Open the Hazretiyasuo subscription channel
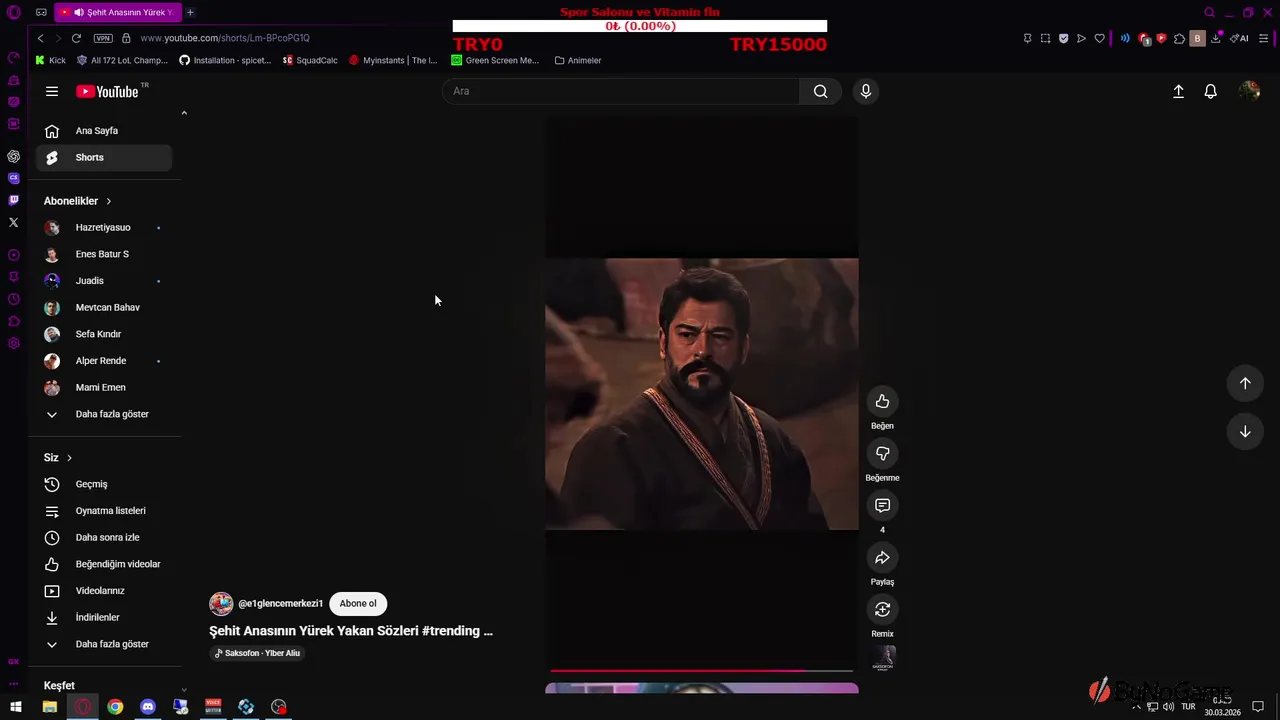This screenshot has height=720, width=1280. (x=104, y=228)
